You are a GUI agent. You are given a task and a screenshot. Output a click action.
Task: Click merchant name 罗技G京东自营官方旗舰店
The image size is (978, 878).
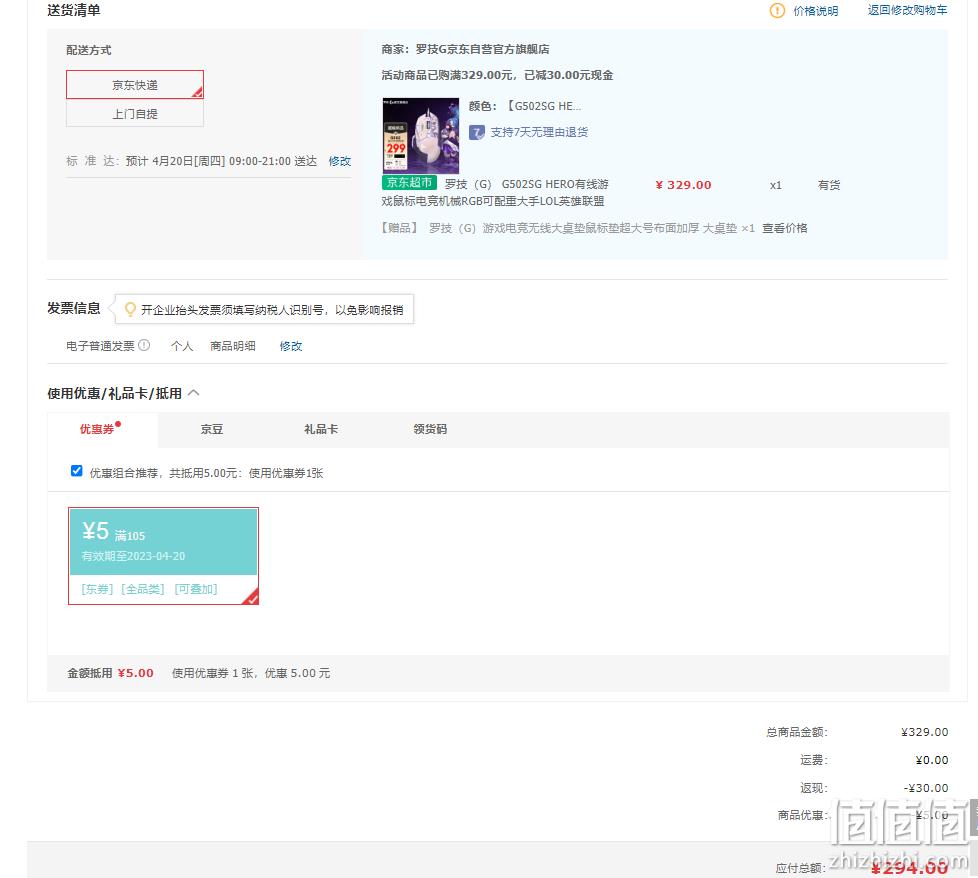tap(482, 49)
